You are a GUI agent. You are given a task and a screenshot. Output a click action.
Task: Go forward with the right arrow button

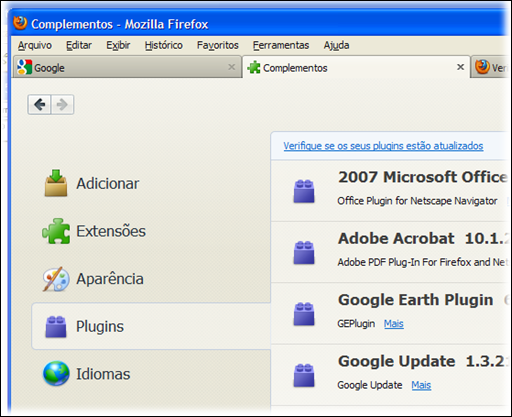pyautogui.click(x=62, y=104)
